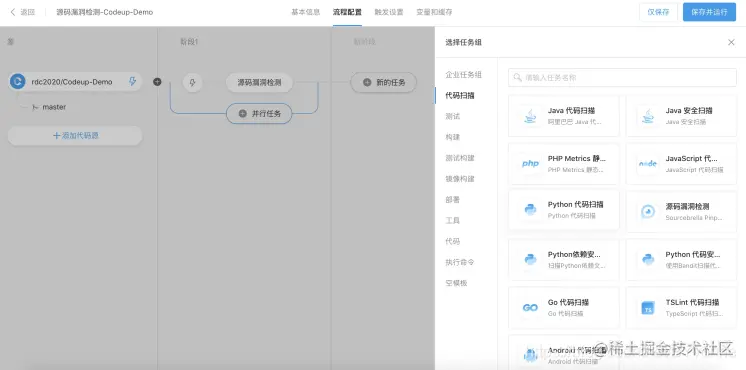This screenshot has width=746, height=370.
Task: Select the 部署 category
Action: [452, 200]
